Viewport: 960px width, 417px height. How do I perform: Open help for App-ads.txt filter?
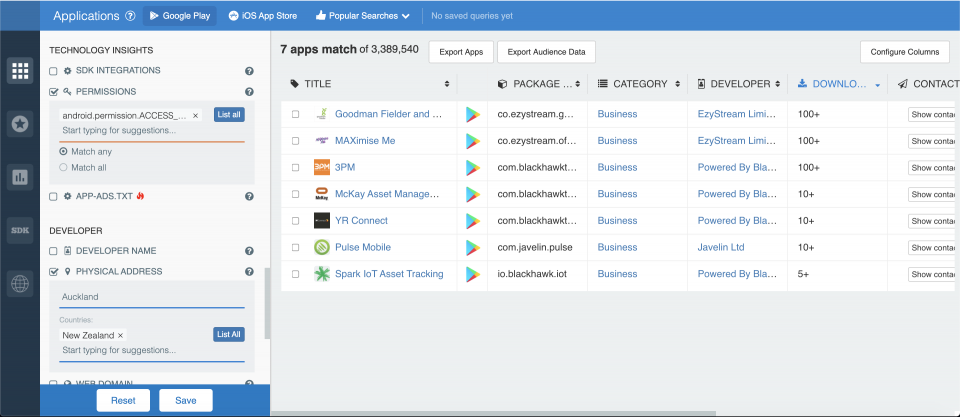coord(249,197)
